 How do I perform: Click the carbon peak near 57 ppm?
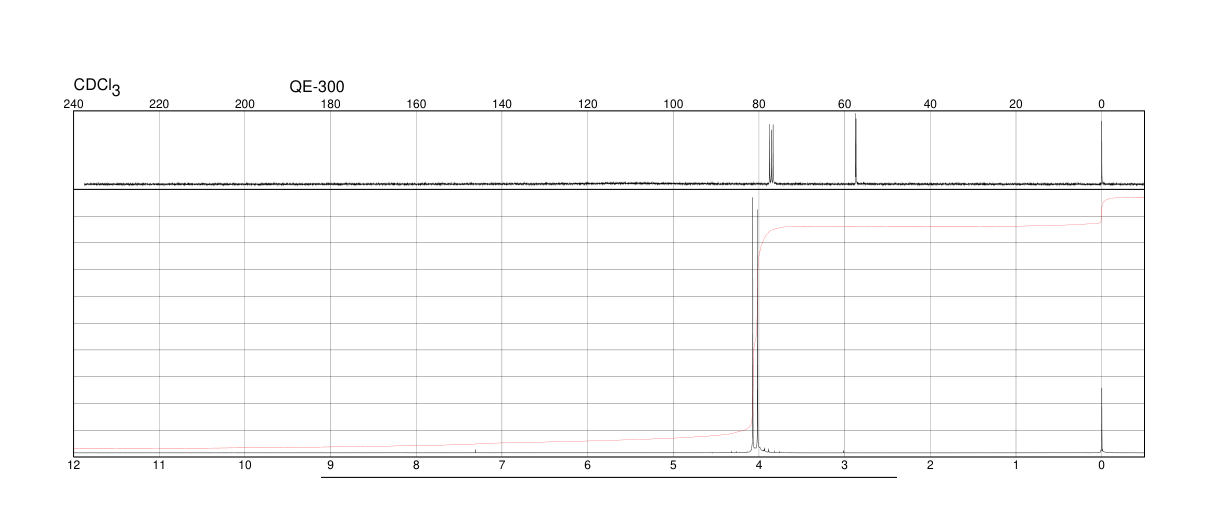point(856,150)
